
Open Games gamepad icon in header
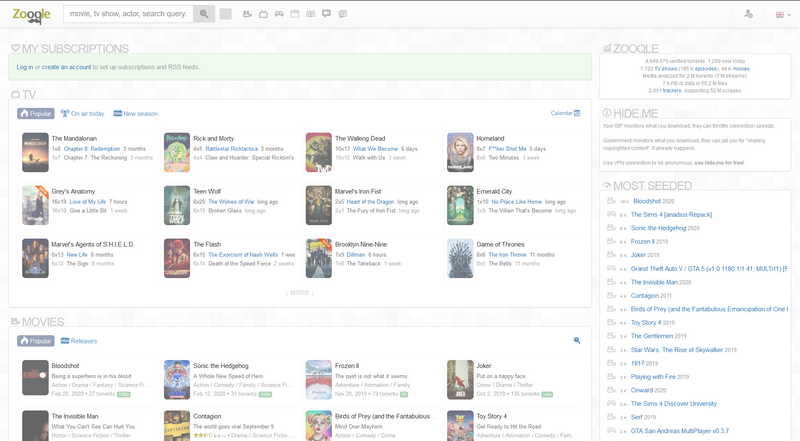tap(279, 14)
